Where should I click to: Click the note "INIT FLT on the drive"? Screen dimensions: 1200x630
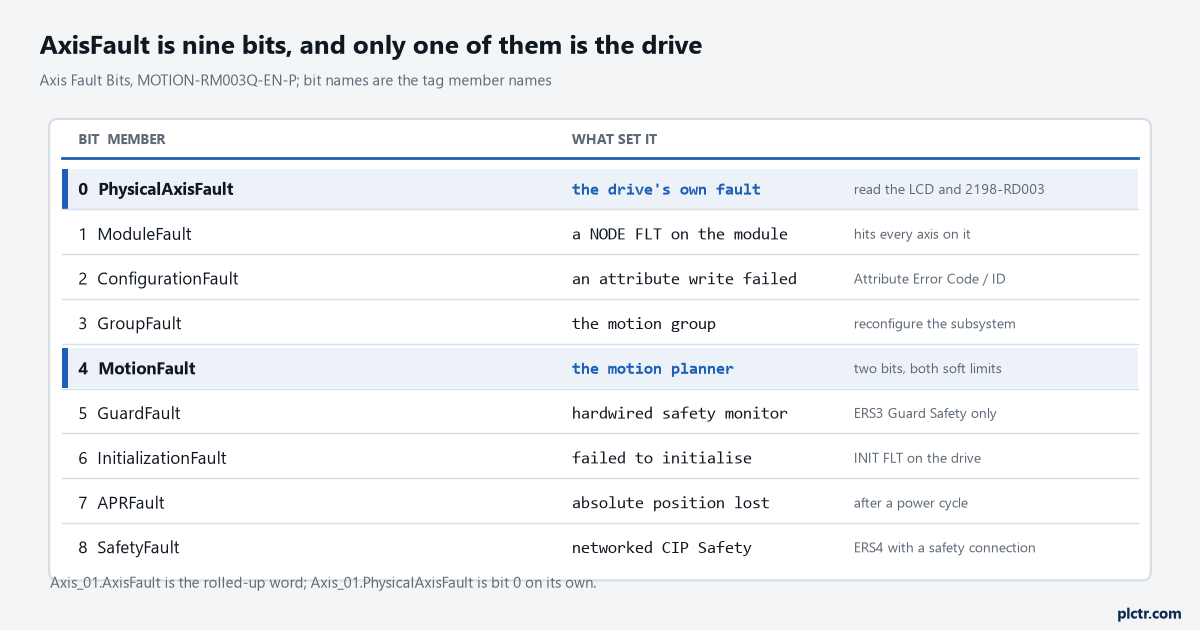pos(917,458)
